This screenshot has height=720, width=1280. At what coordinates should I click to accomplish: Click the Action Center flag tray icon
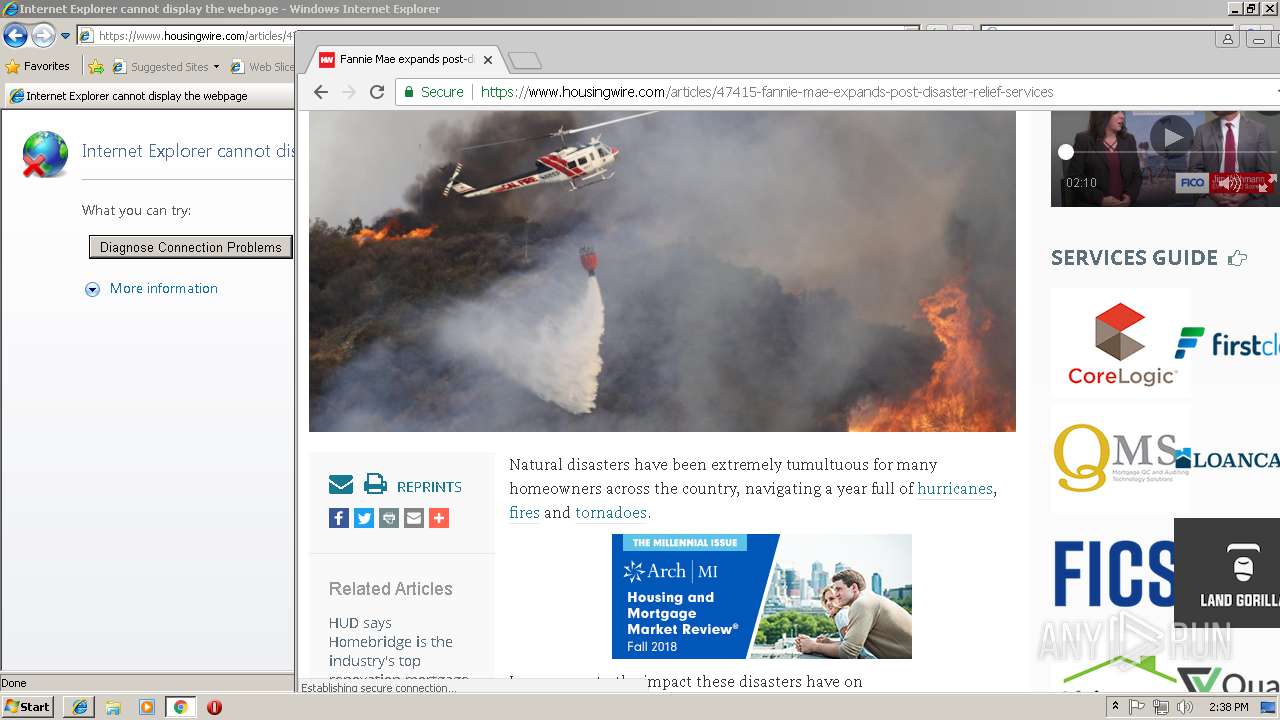[x=1137, y=707]
